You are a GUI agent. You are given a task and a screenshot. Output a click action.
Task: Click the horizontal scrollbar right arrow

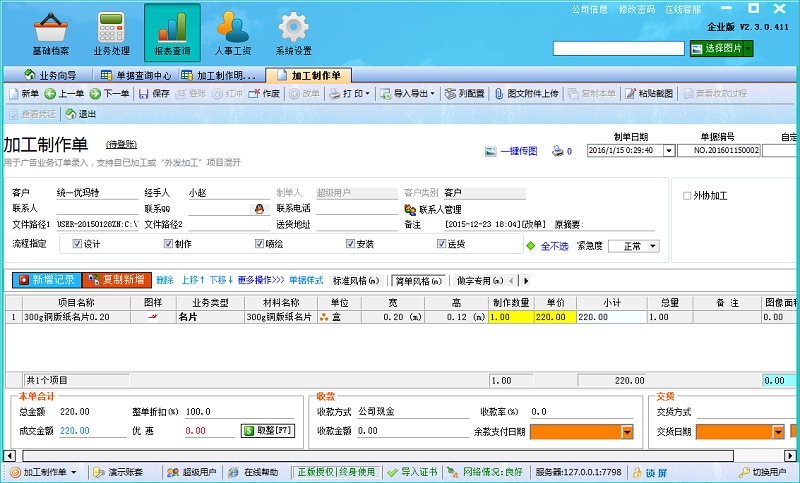pos(790,455)
